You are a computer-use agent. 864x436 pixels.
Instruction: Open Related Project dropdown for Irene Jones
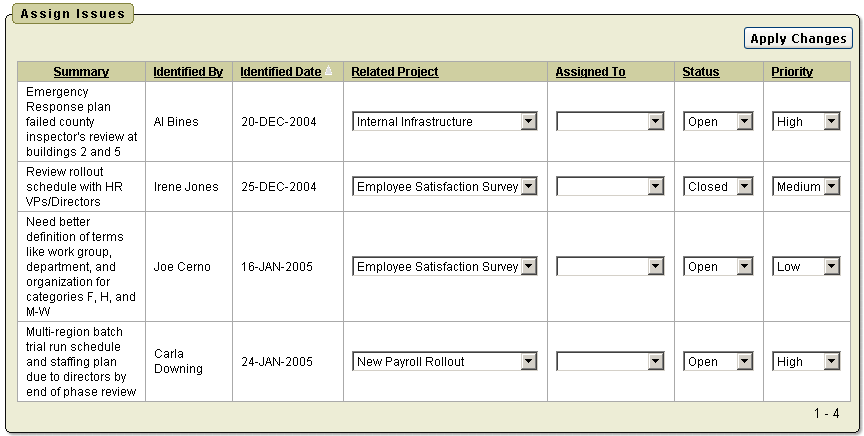click(445, 187)
